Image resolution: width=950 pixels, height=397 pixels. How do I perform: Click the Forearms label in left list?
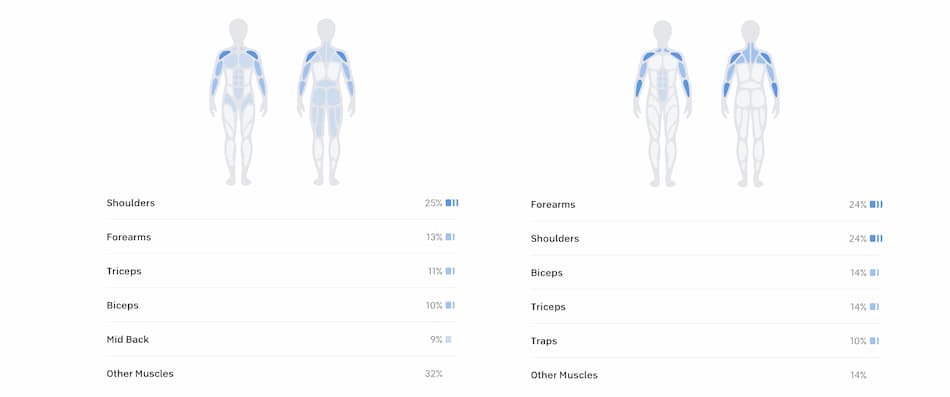pyautogui.click(x=128, y=237)
